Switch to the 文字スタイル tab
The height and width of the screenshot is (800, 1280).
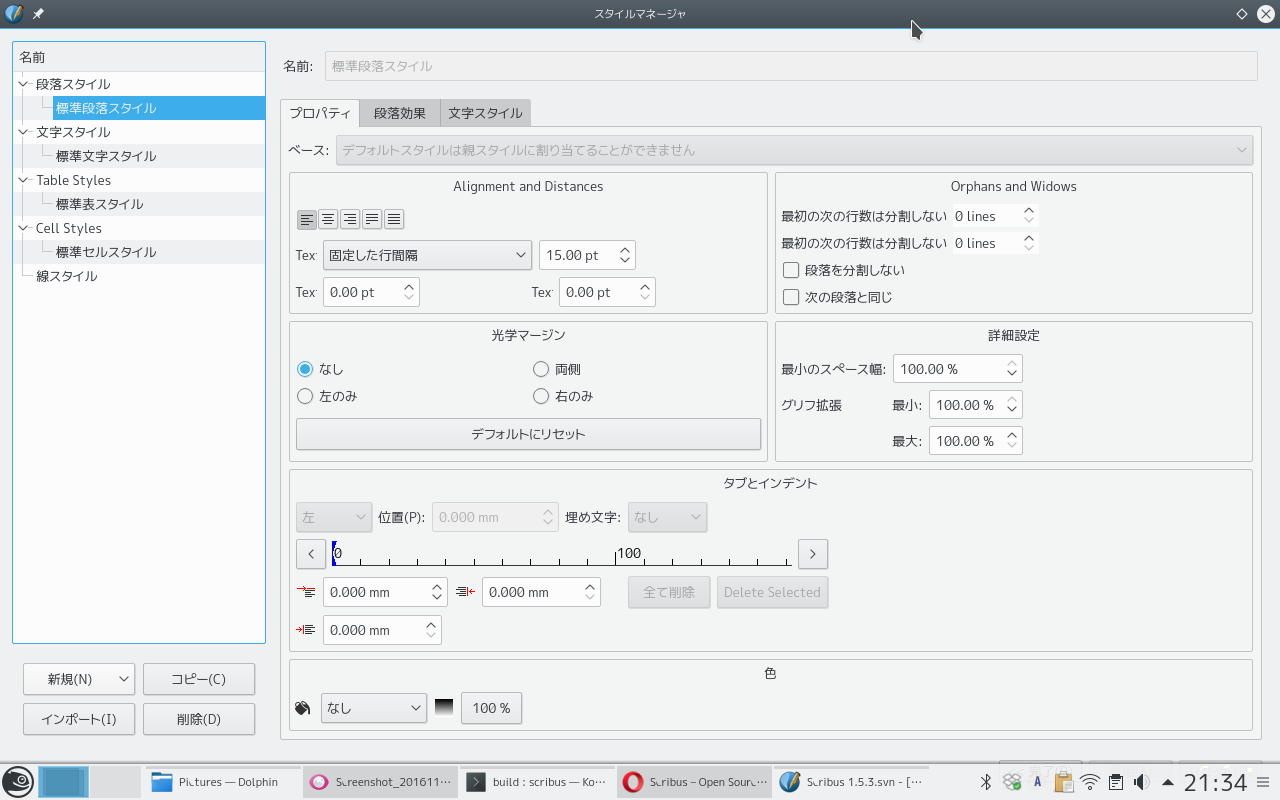point(485,113)
